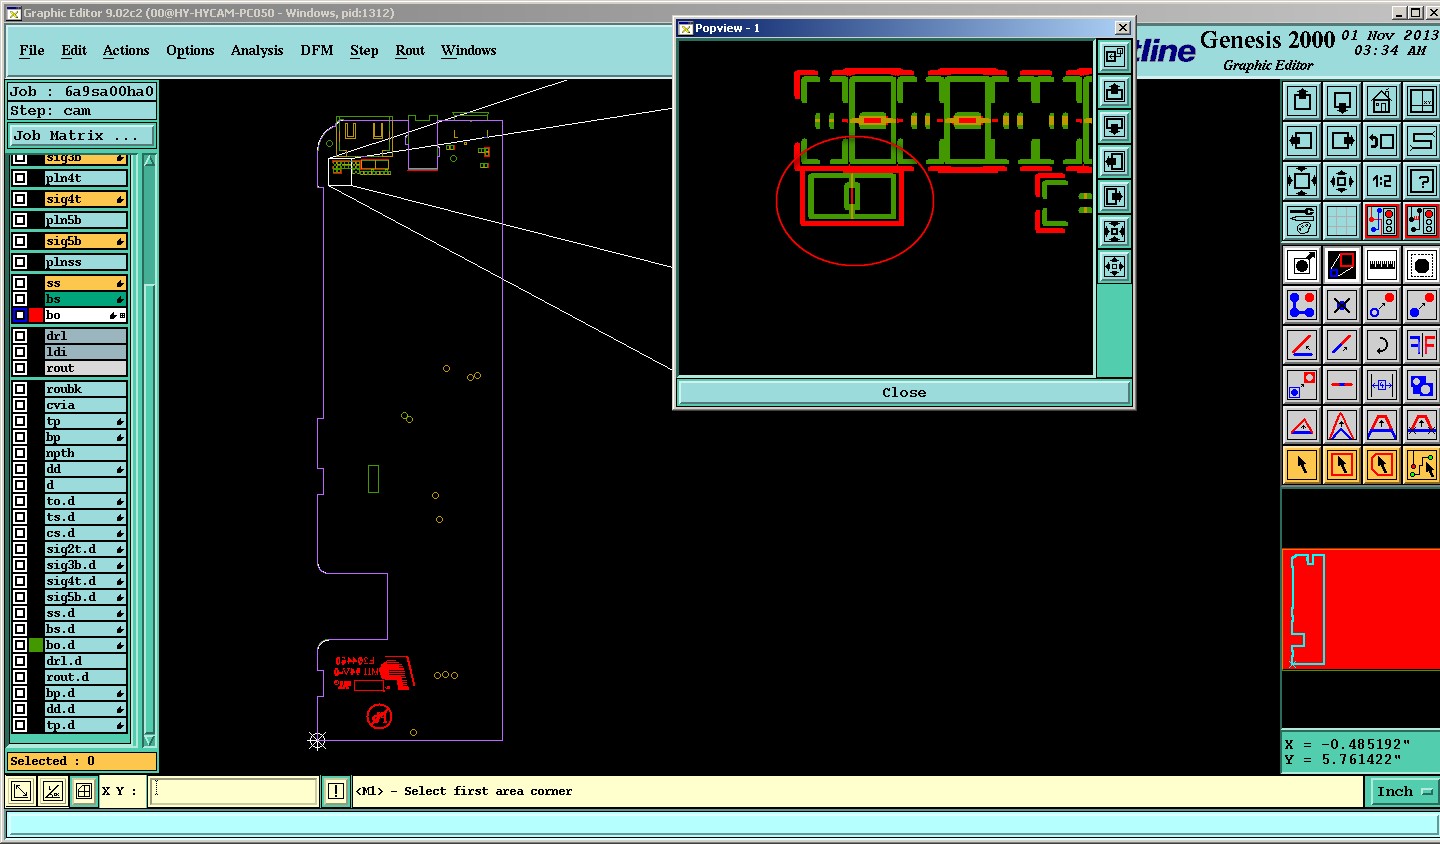Click the mirror F flip icon
Screen dimensions: 1440x844
(x=1421, y=345)
